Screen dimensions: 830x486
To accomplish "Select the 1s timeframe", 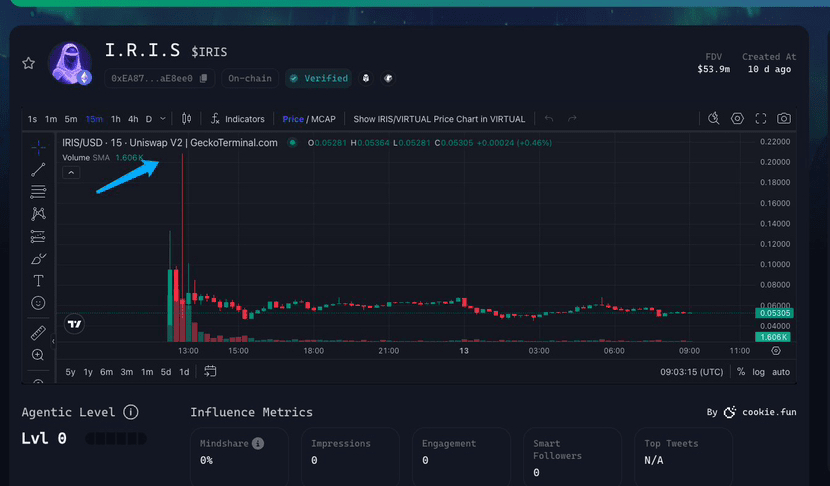I will [32, 119].
